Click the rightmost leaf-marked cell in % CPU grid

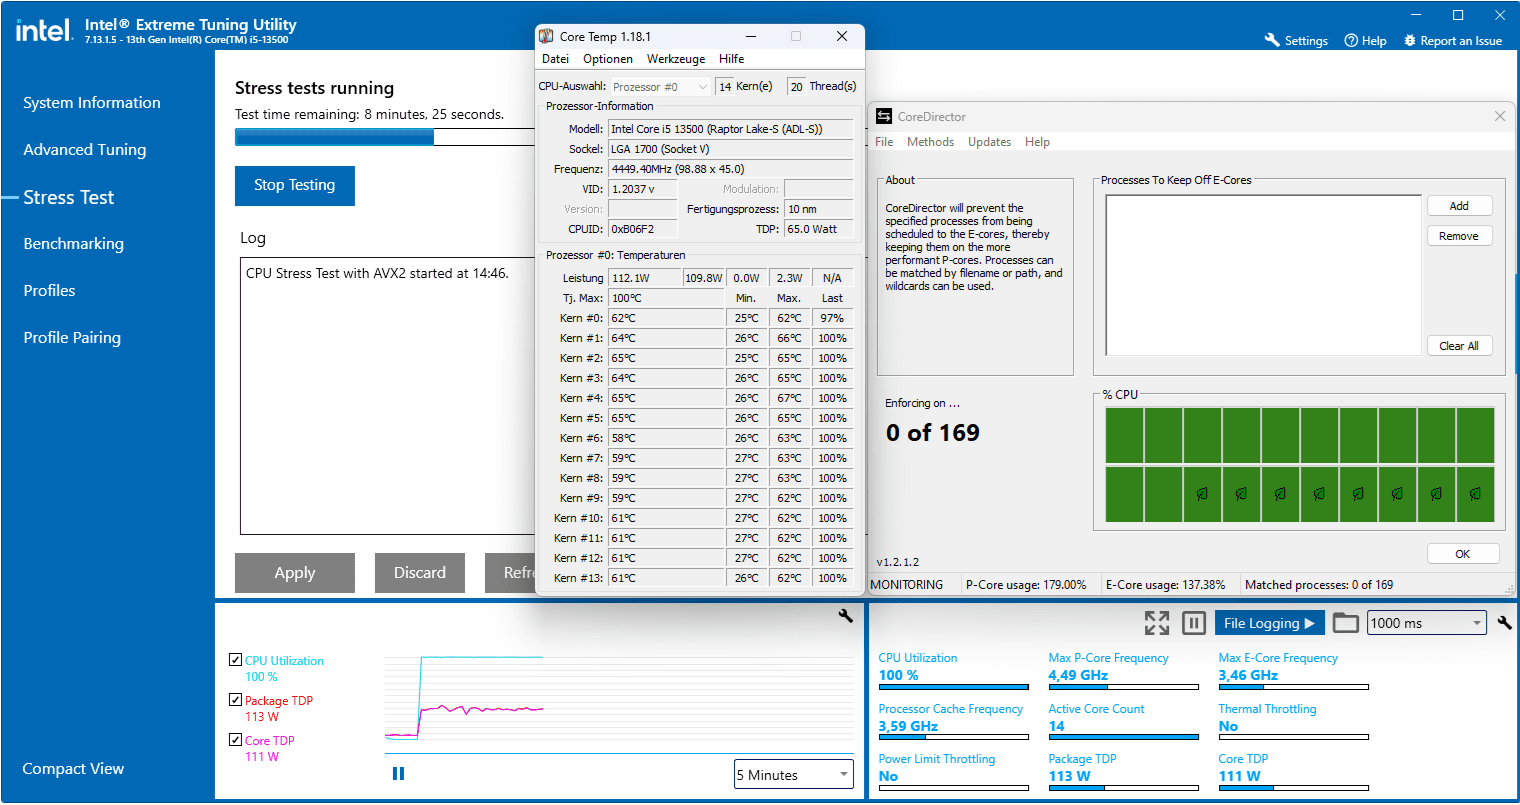(x=1475, y=494)
